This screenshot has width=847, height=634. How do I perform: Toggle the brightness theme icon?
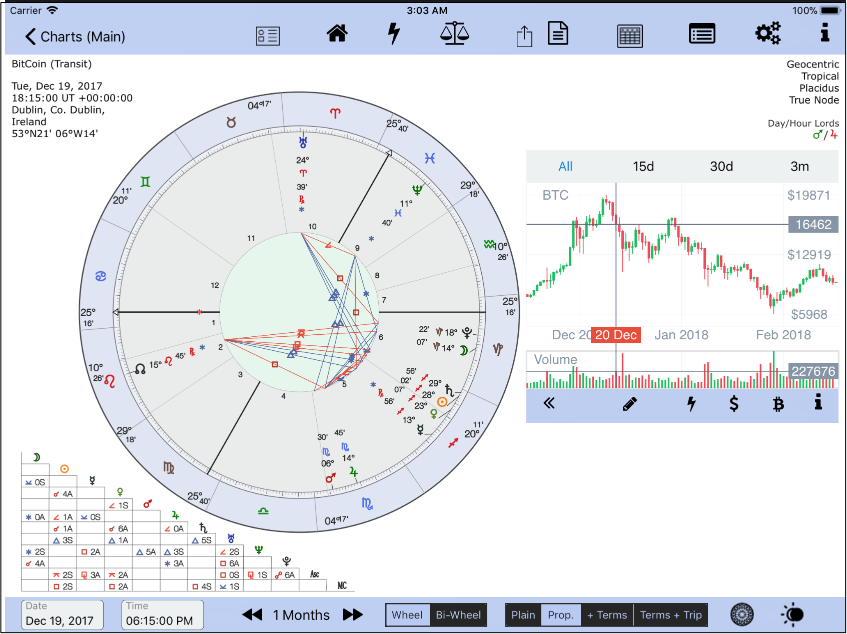tap(793, 614)
